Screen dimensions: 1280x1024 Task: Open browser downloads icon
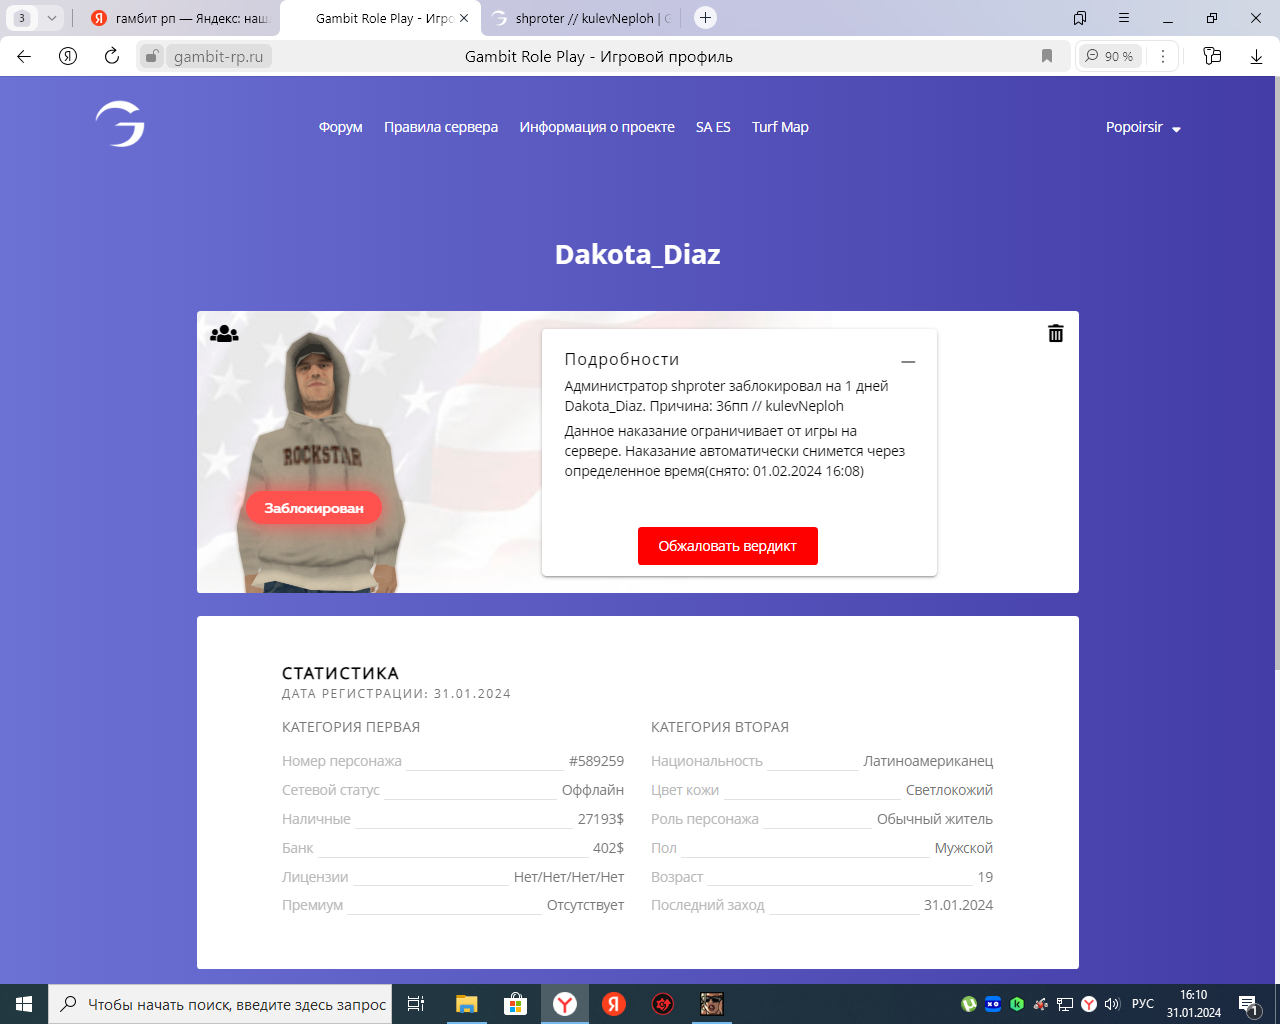(x=1256, y=56)
